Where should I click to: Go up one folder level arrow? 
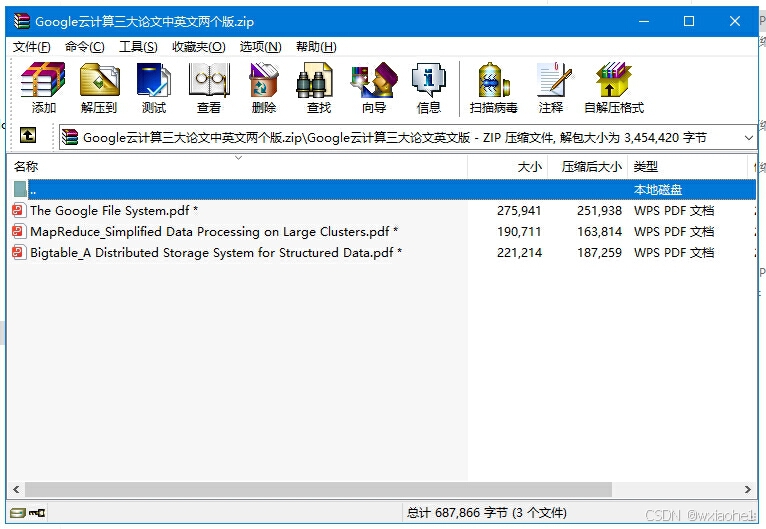28,135
